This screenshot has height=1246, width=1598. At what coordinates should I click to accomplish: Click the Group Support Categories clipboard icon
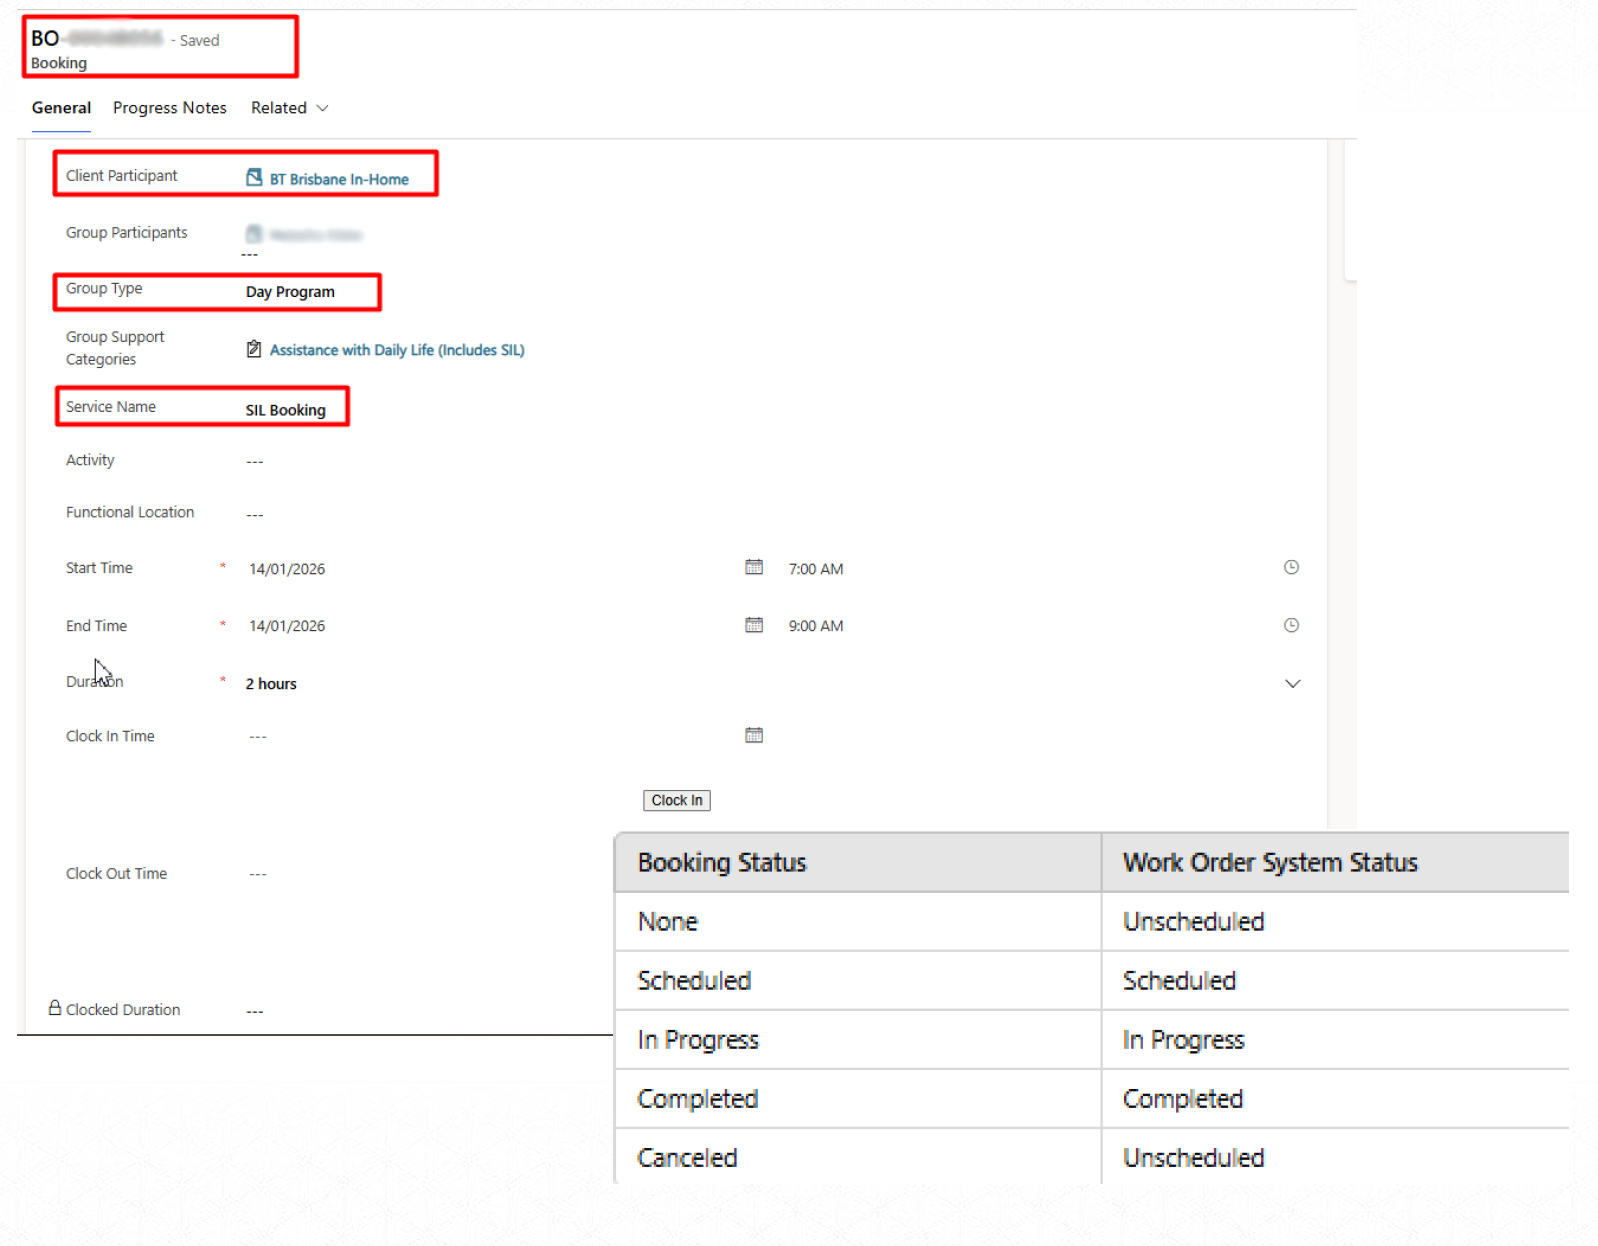pos(254,349)
